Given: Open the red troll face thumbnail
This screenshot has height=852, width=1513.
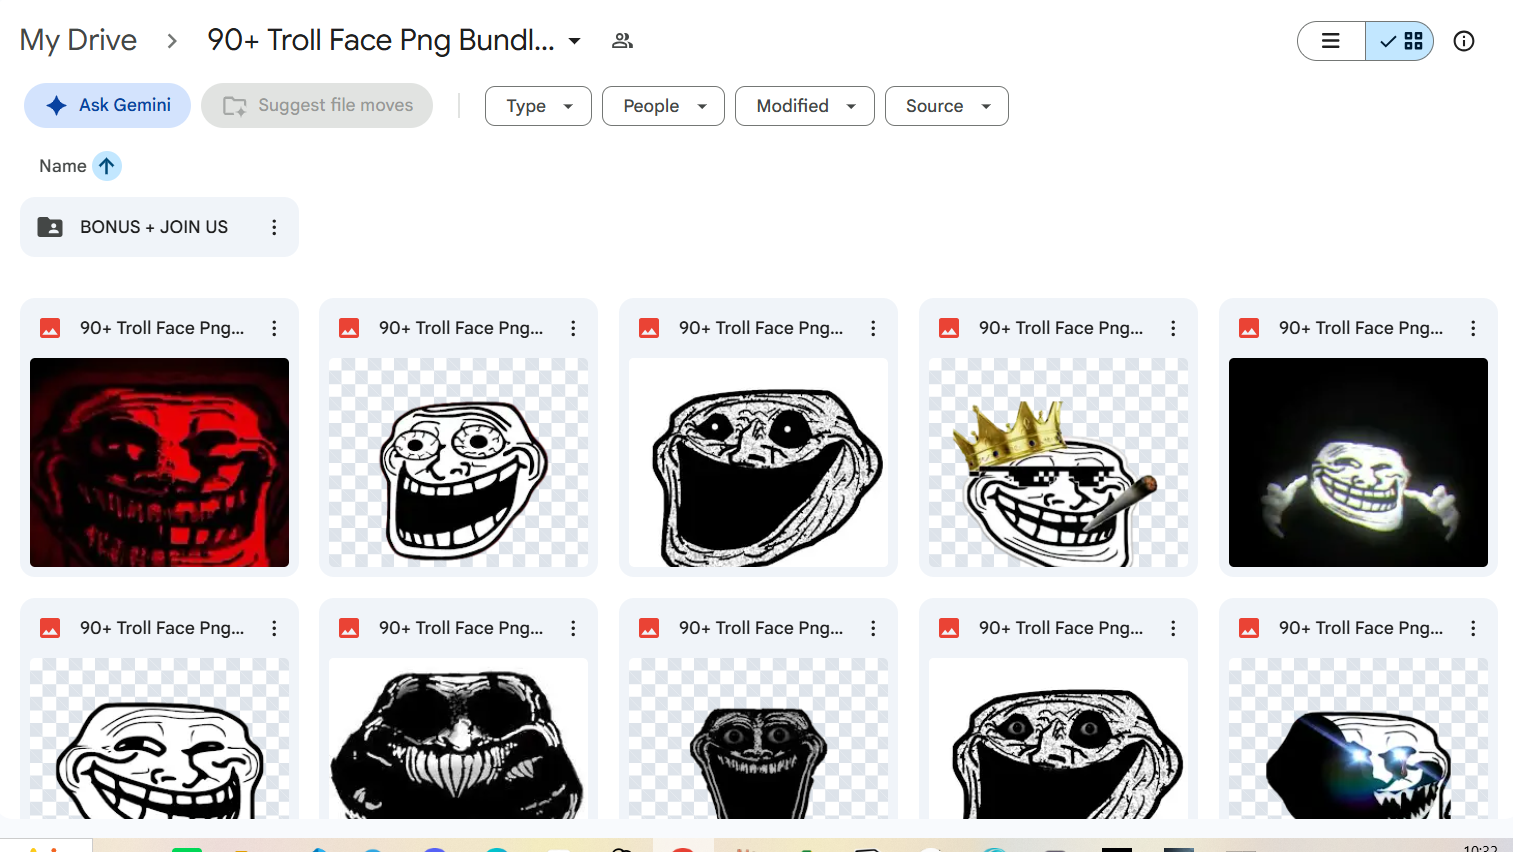Looking at the screenshot, I should point(159,462).
